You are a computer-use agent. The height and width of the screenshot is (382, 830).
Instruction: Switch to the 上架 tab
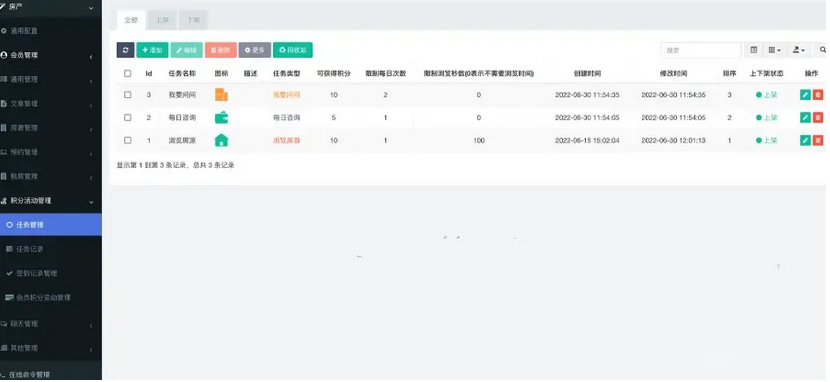click(162, 20)
